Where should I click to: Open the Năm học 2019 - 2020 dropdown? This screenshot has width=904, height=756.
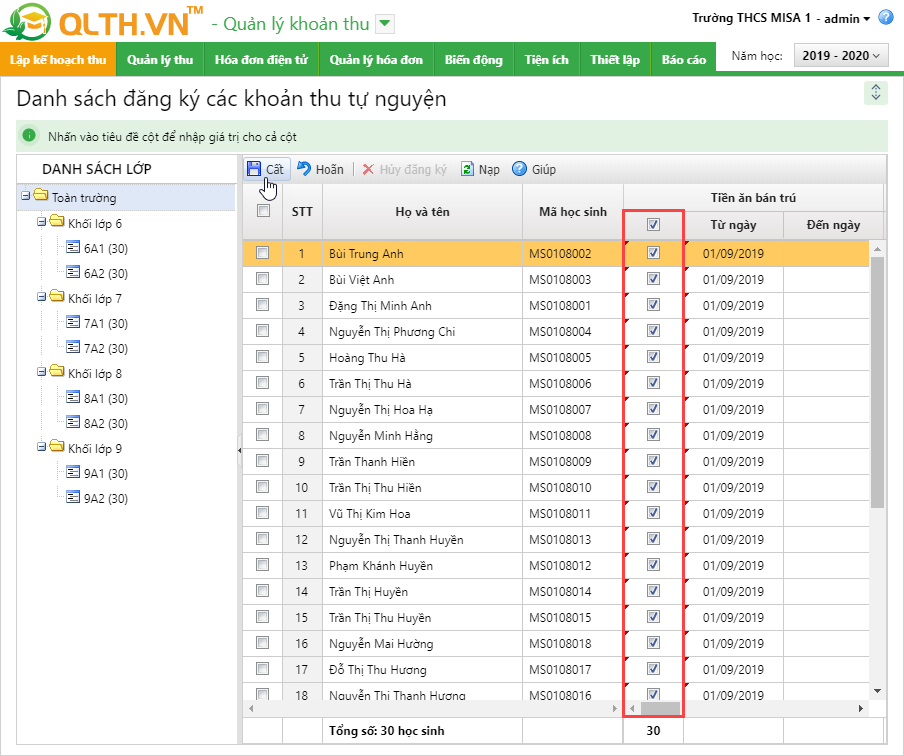(x=841, y=56)
